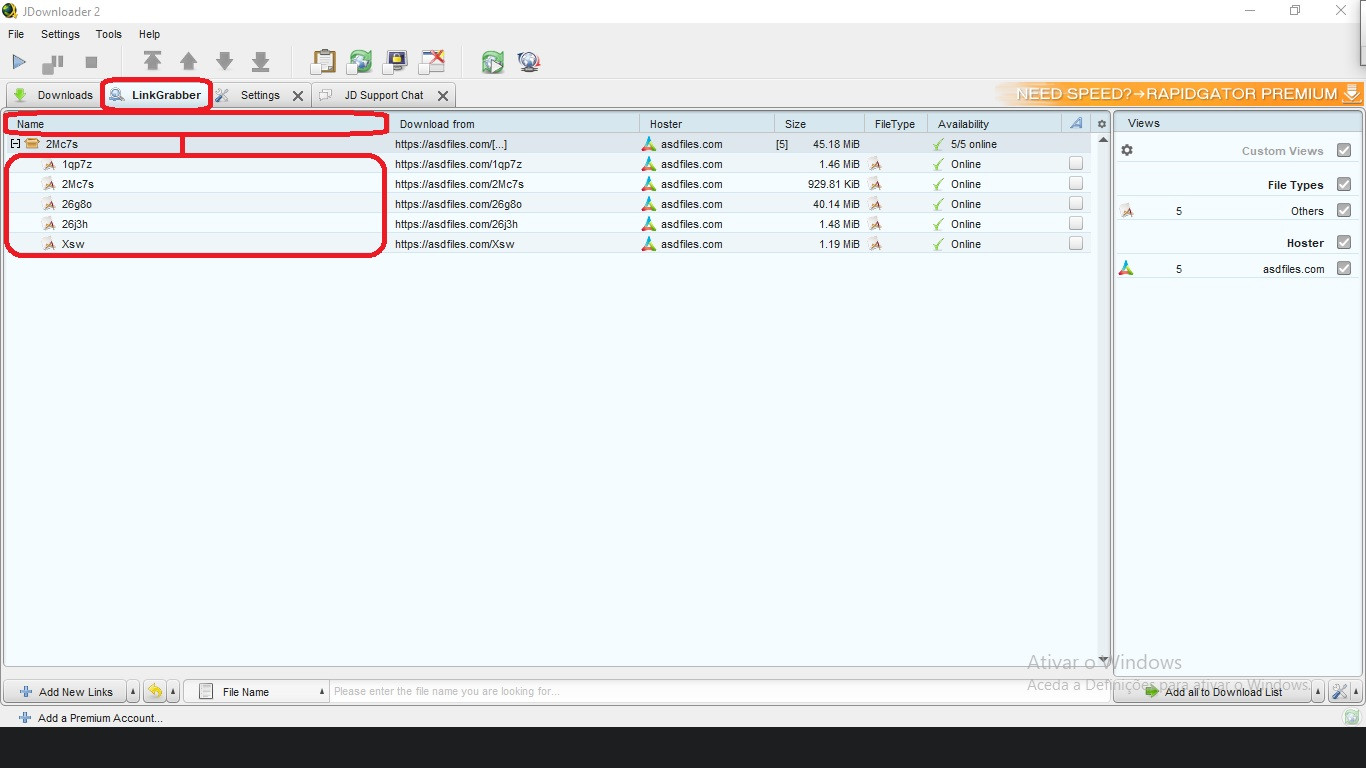The image size is (1366, 768).
Task: Close the Settings tab
Action: pos(298,96)
